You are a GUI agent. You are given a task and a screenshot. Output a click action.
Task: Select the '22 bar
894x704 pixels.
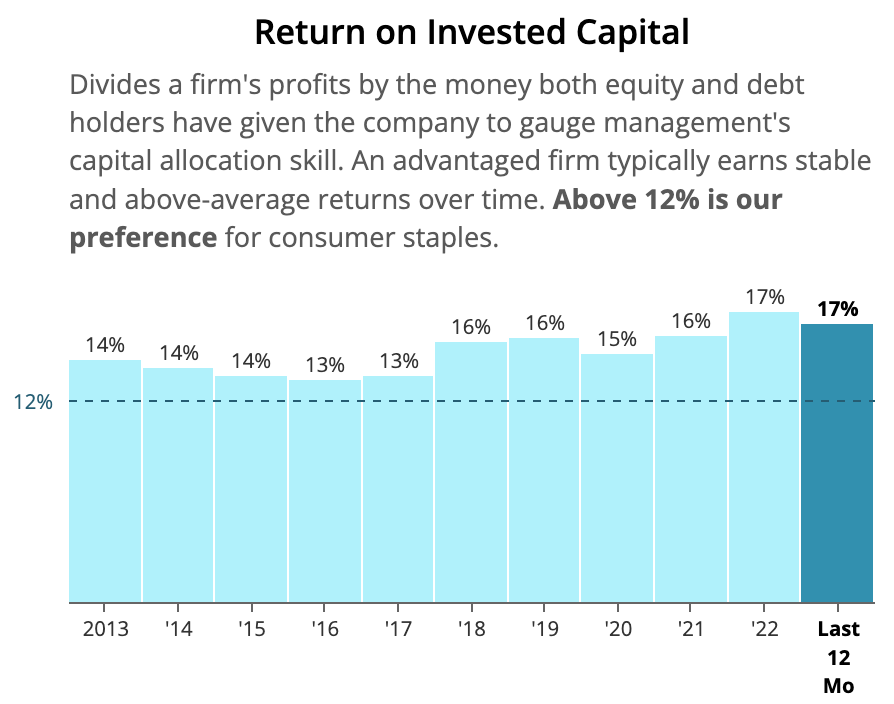764,457
